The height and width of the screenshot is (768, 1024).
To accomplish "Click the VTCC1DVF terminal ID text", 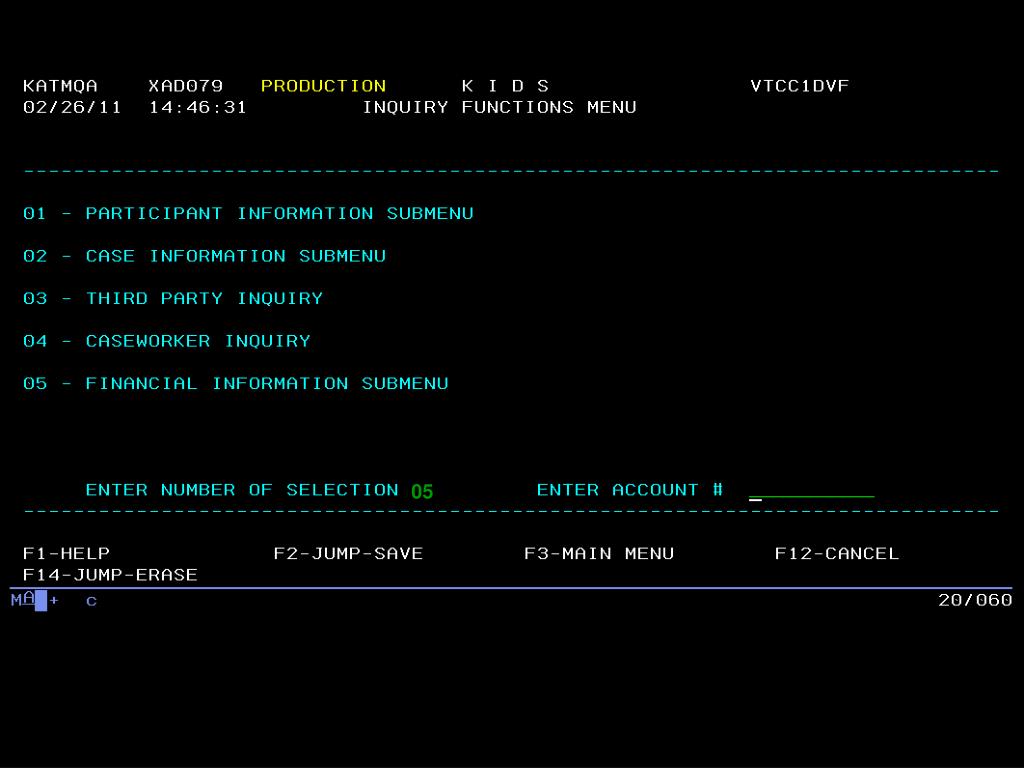I will 799,86.
